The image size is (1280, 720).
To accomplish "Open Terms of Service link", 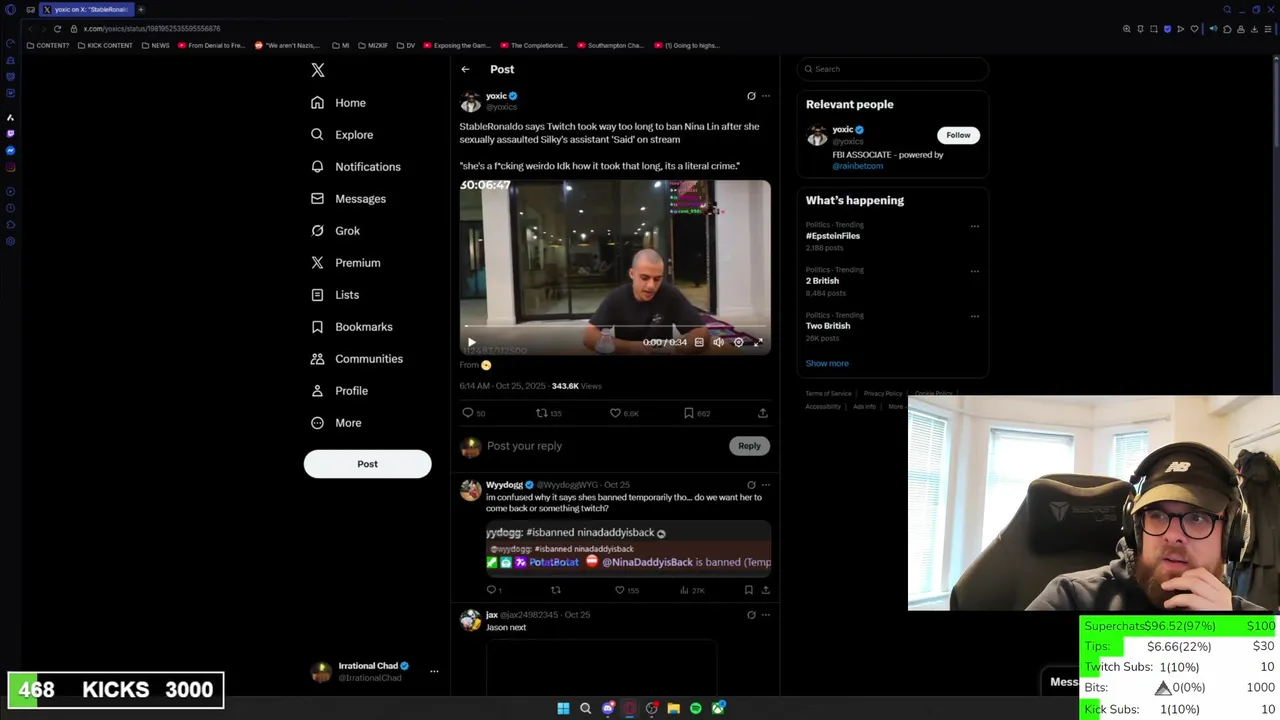I will (828, 394).
